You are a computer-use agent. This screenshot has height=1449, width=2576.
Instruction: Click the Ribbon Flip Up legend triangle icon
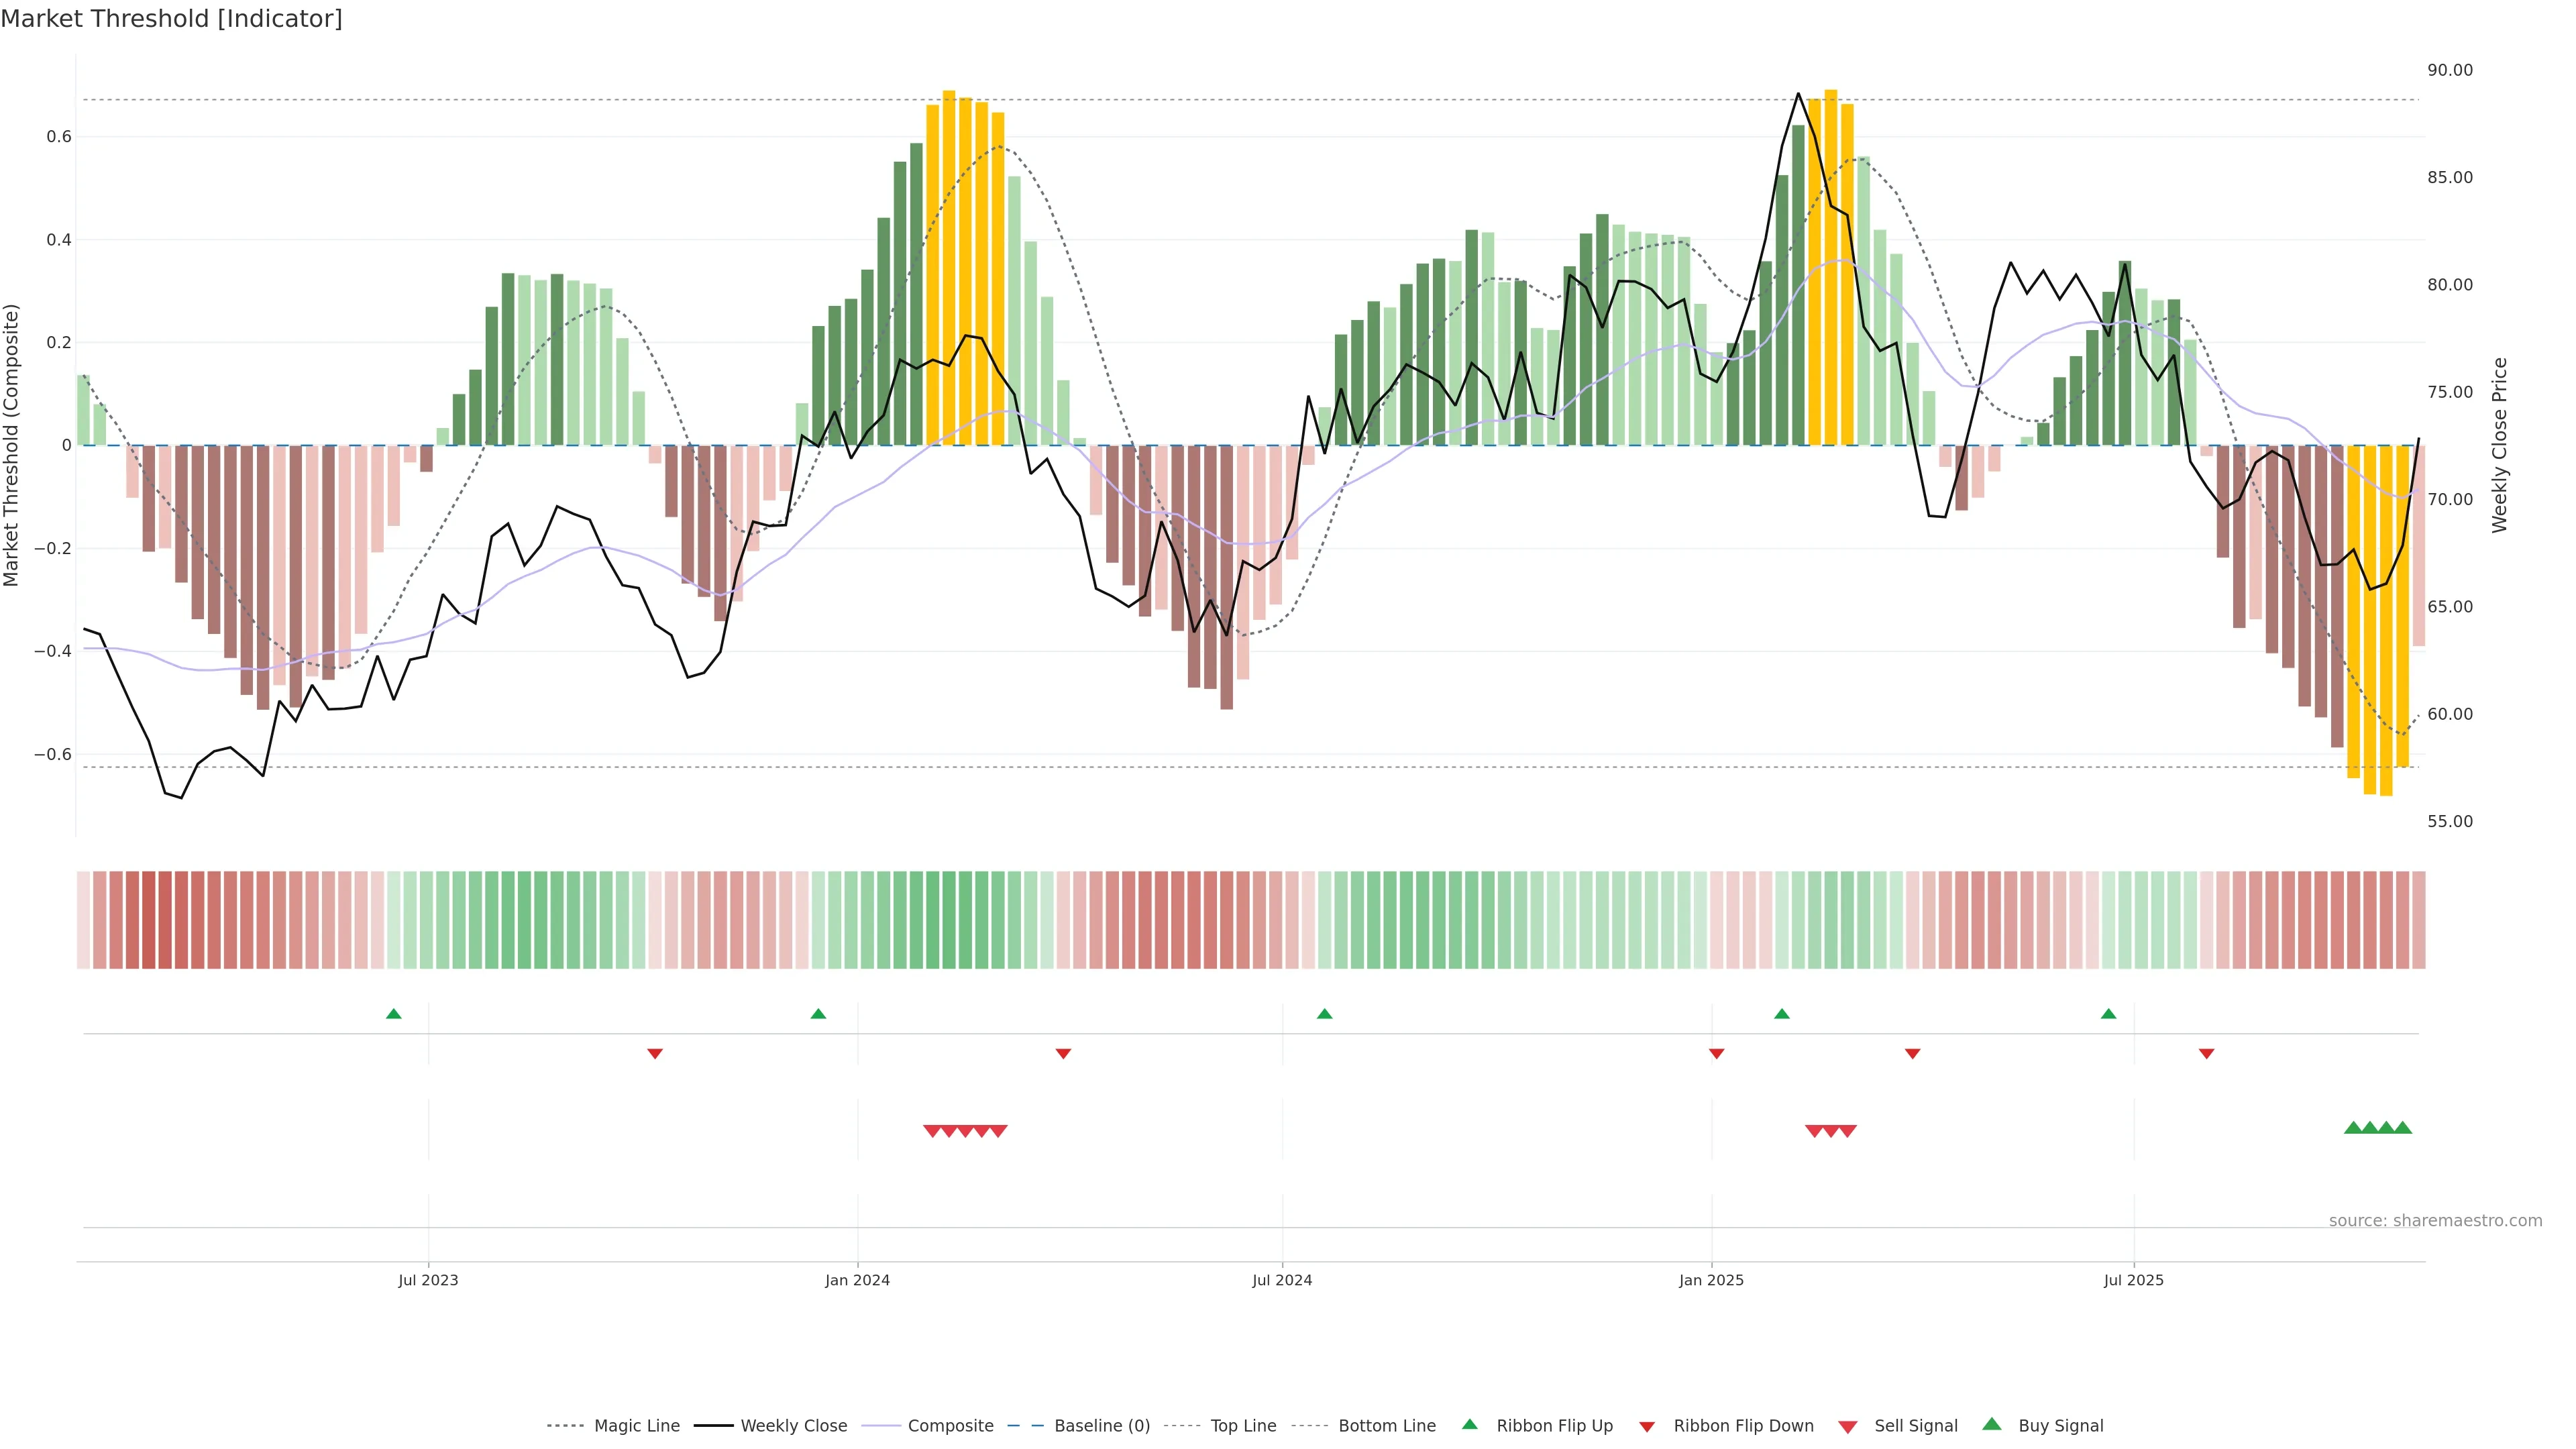pyautogui.click(x=1469, y=1424)
